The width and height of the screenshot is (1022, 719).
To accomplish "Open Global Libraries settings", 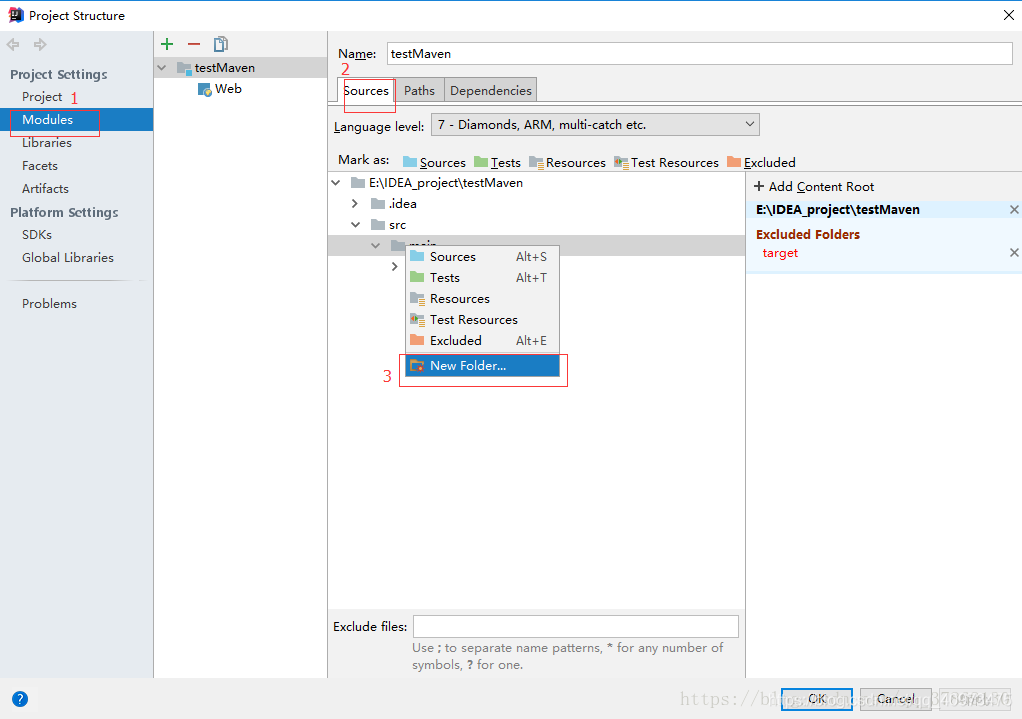I will coord(68,257).
